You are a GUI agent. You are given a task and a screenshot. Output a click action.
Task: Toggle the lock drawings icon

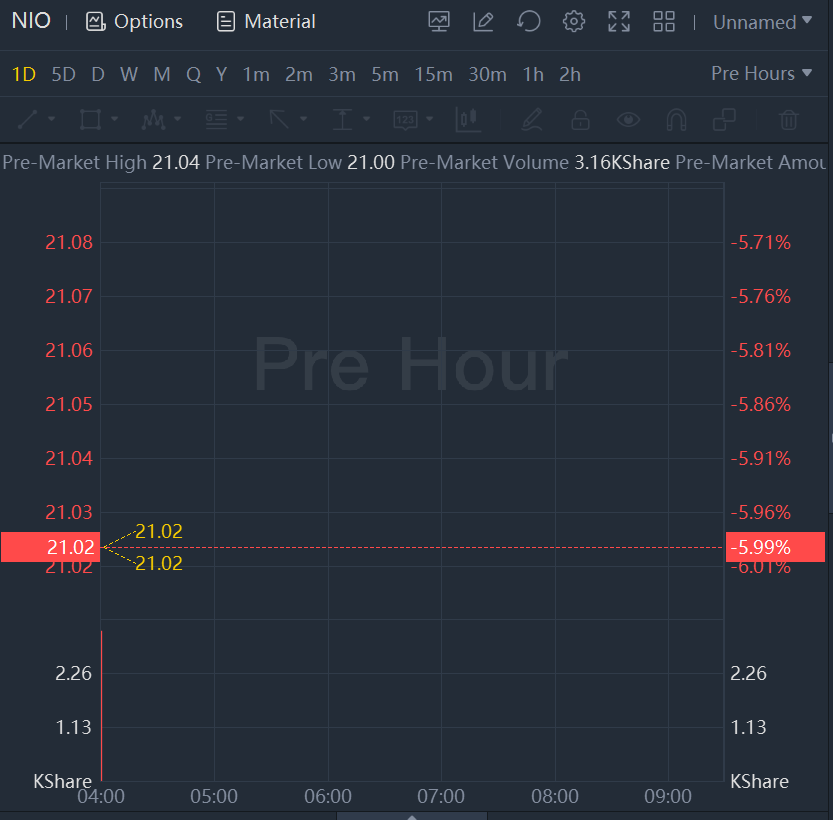coord(580,120)
